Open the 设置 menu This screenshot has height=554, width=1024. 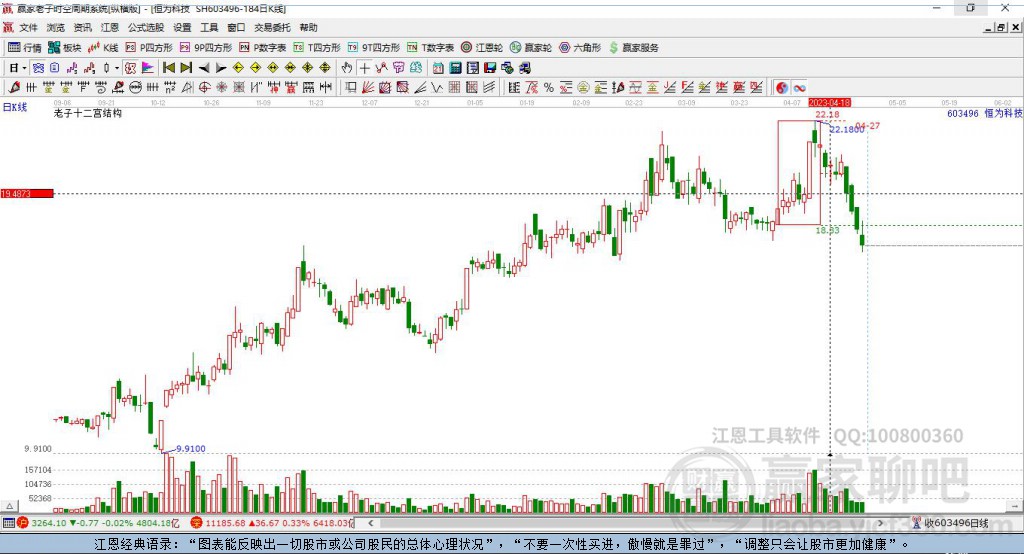(x=182, y=27)
